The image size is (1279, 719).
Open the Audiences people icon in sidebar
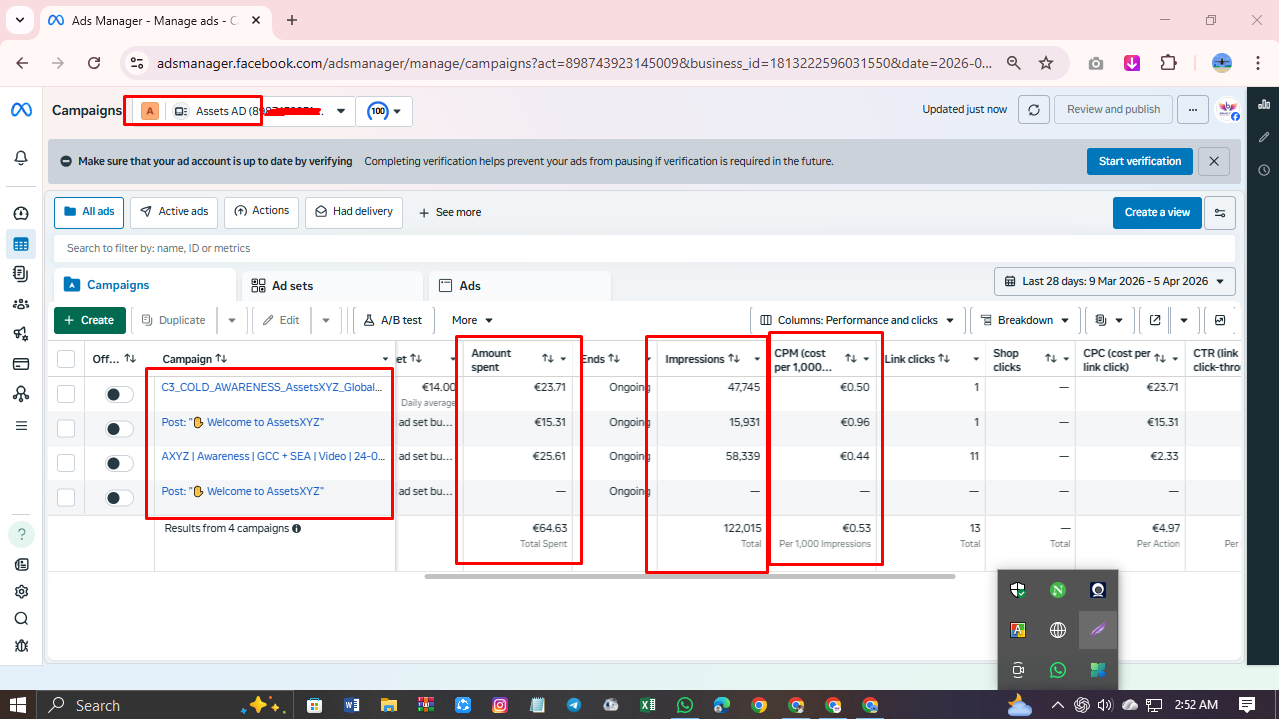(x=20, y=303)
